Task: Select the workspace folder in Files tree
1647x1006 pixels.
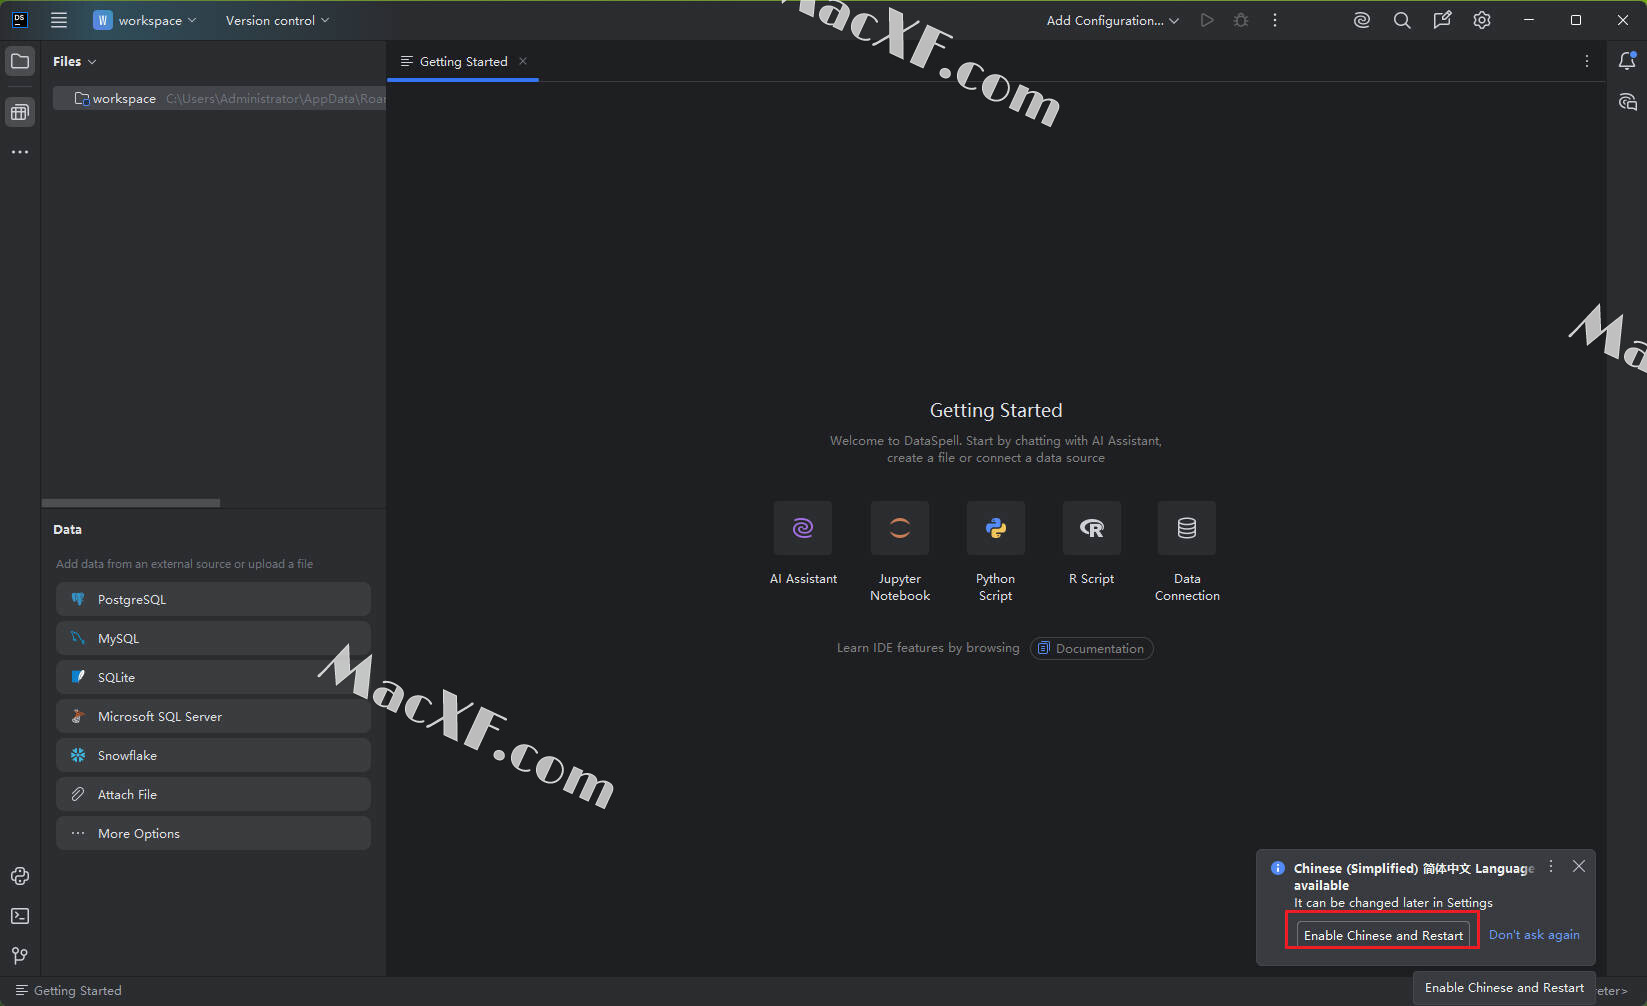Action: 219,98
